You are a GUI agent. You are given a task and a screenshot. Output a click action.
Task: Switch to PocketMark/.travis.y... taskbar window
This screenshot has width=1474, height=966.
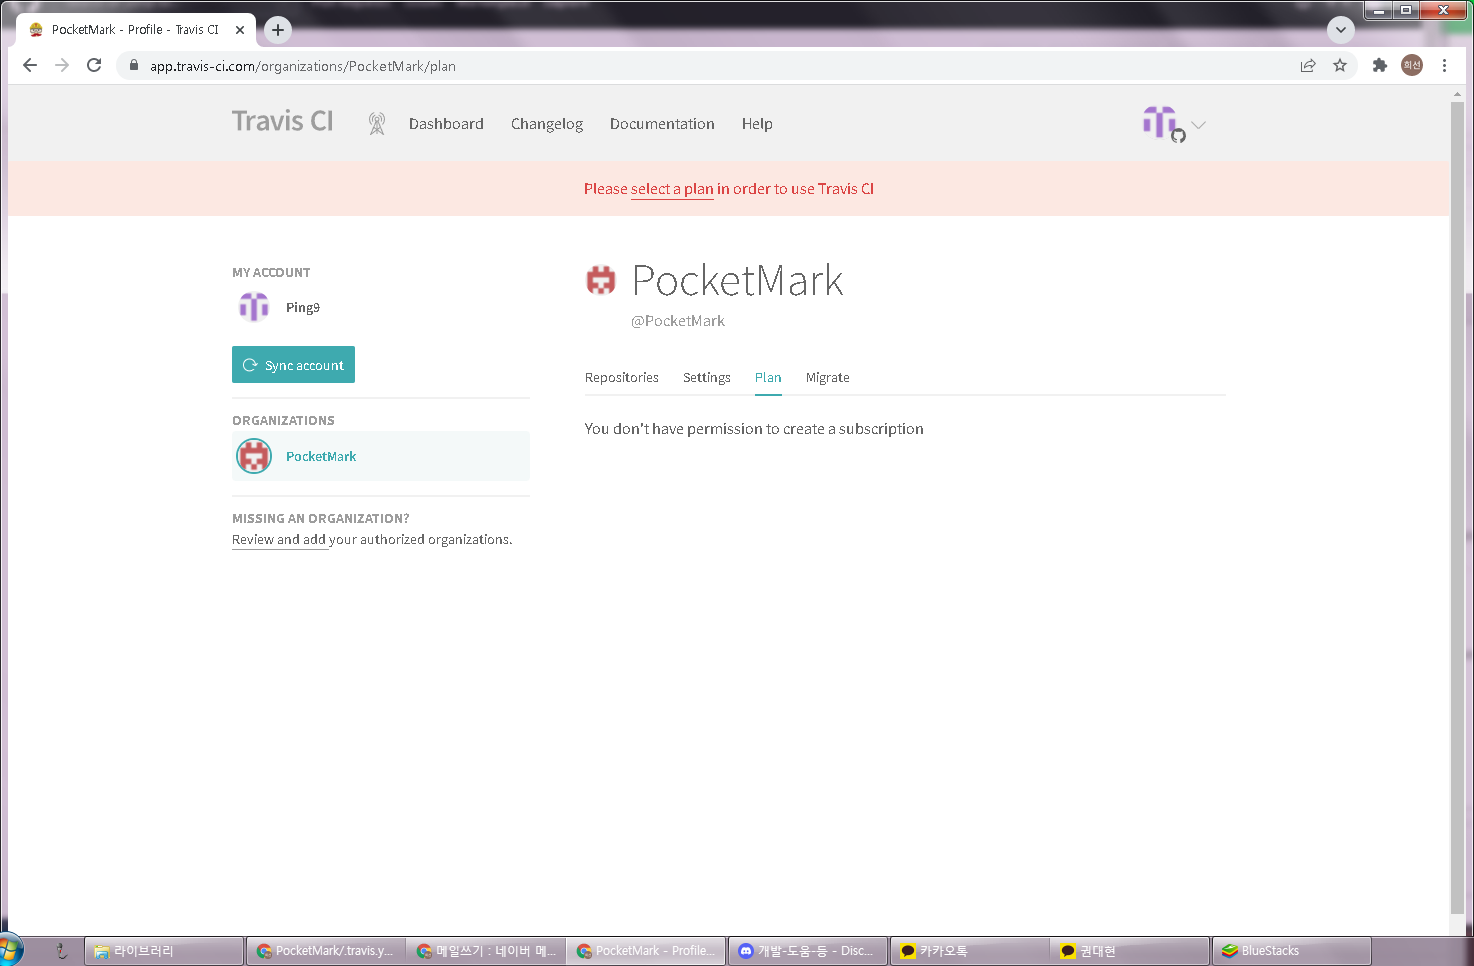(x=326, y=951)
